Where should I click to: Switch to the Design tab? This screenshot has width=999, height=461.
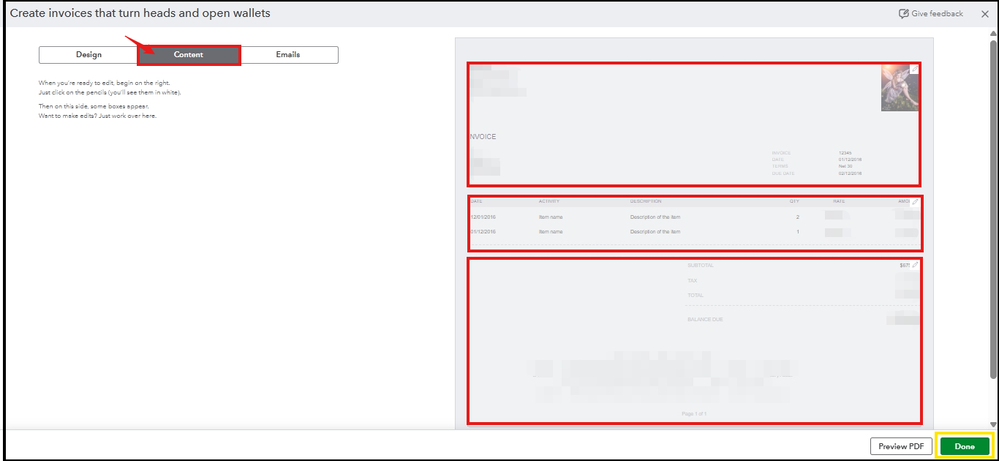coord(89,55)
